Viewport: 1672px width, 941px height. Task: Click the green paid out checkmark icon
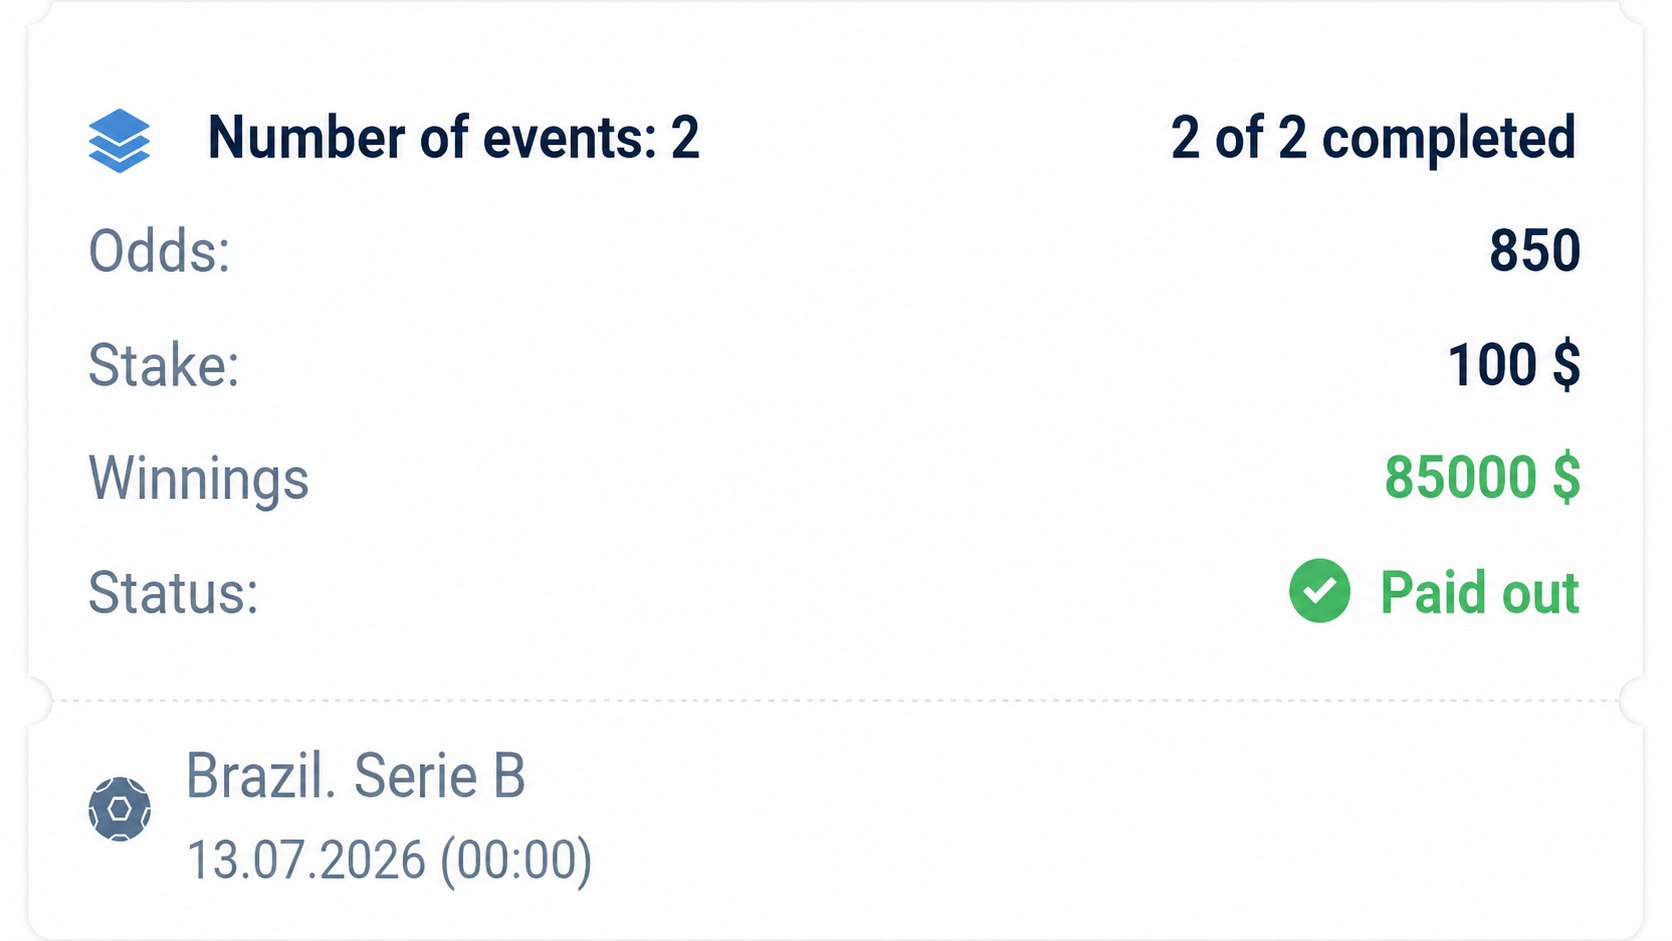pos(1319,591)
